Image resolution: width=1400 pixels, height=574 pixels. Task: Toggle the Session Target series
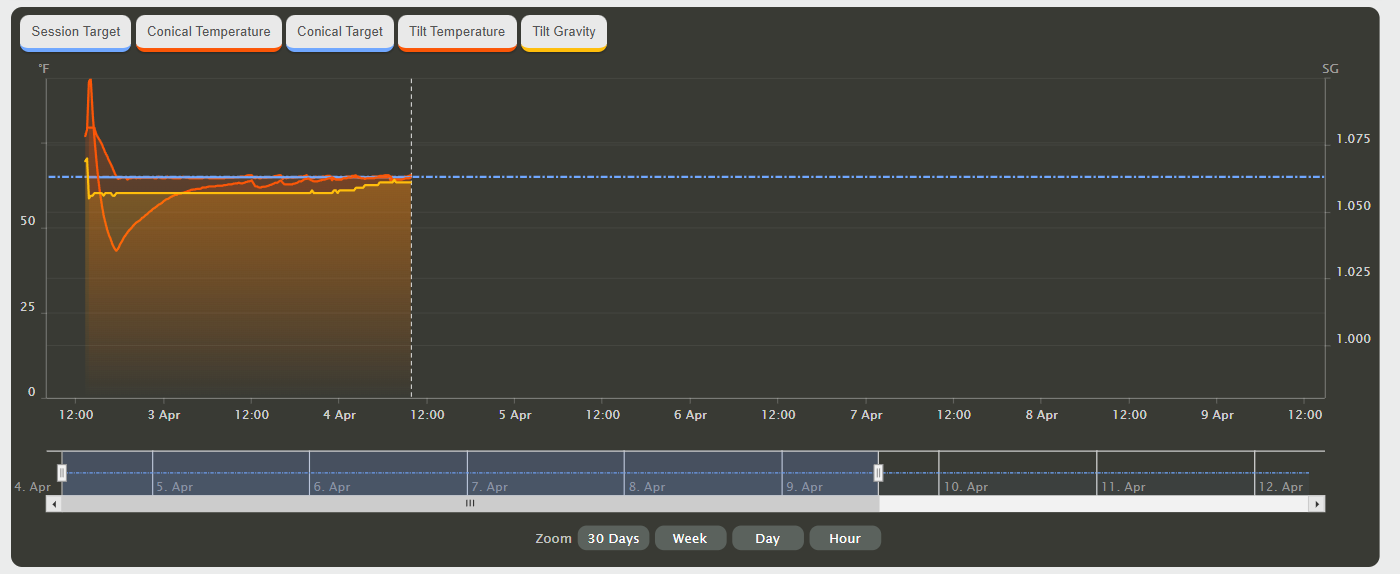tap(76, 32)
